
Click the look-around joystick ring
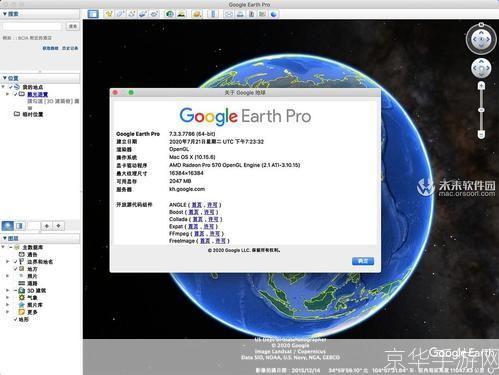point(481,39)
